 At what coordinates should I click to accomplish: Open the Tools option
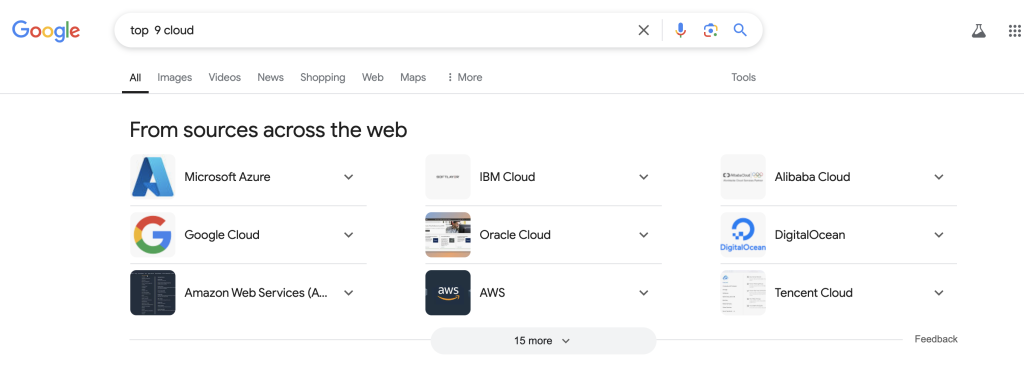[x=743, y=77]
